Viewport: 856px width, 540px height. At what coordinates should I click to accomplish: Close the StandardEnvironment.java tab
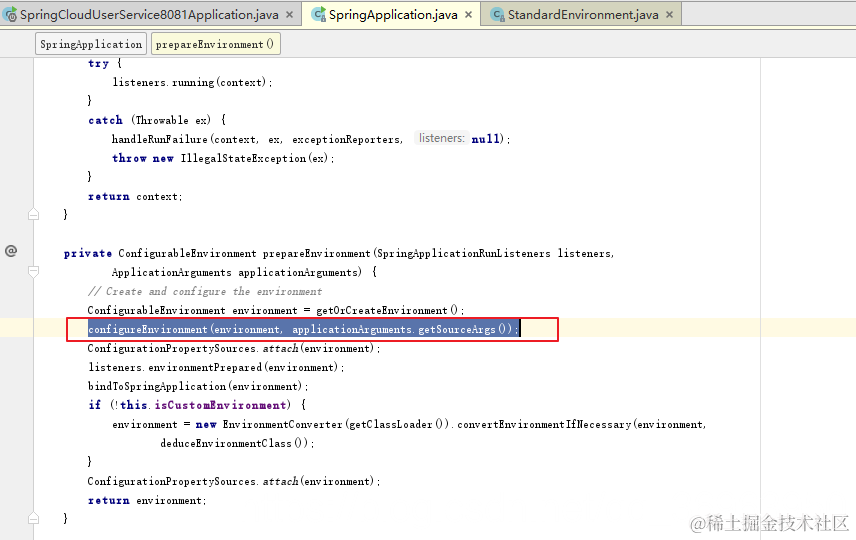[669, 15]
